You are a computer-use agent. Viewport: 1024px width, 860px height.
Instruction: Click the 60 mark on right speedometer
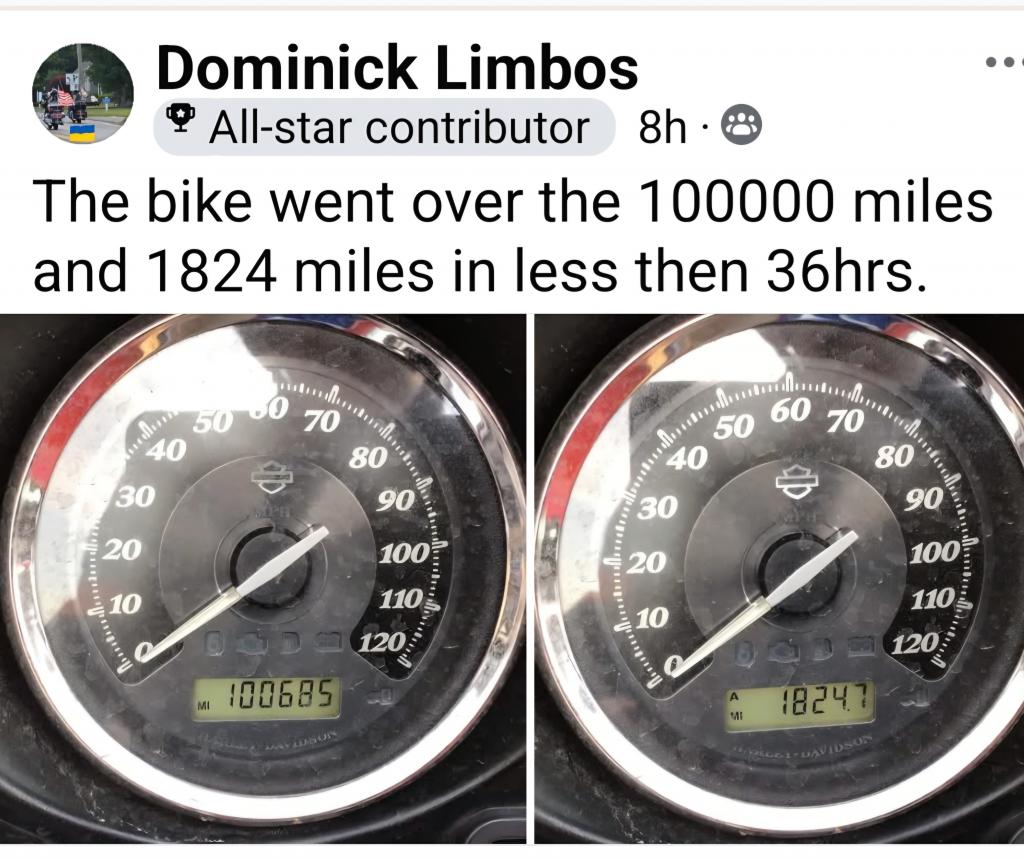[x=791, y=411]
